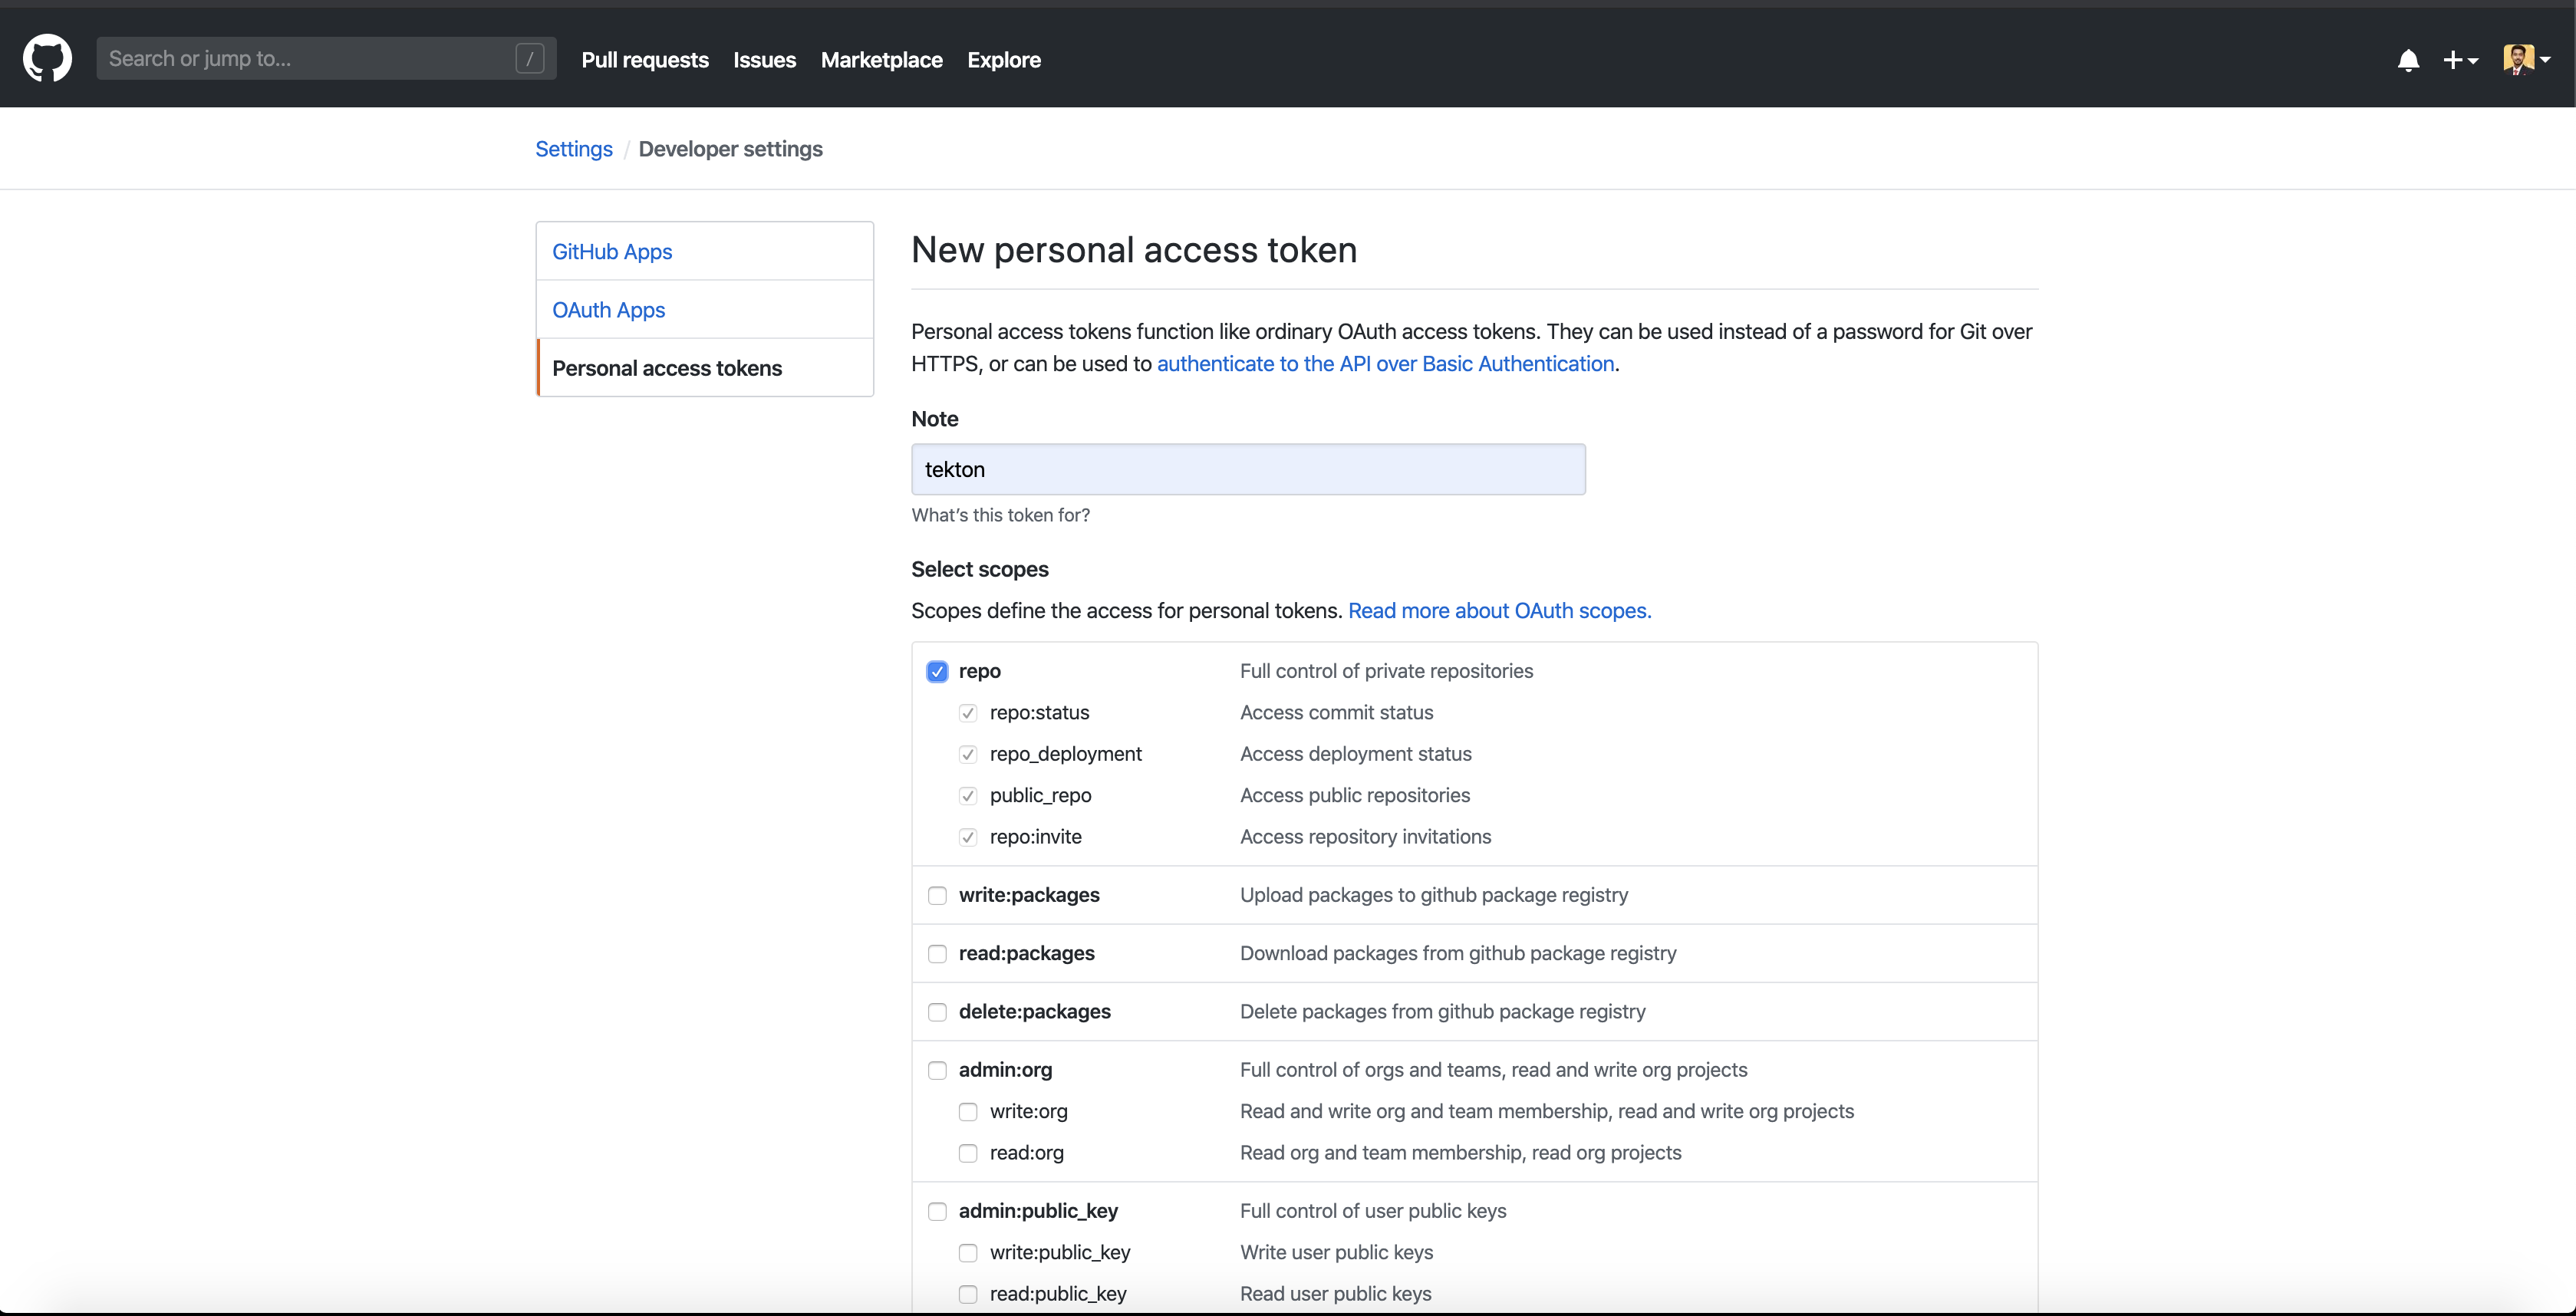Toggle the repo scope checkbox
Screen dimensions: 2576x1316
(x=935, y=670)
